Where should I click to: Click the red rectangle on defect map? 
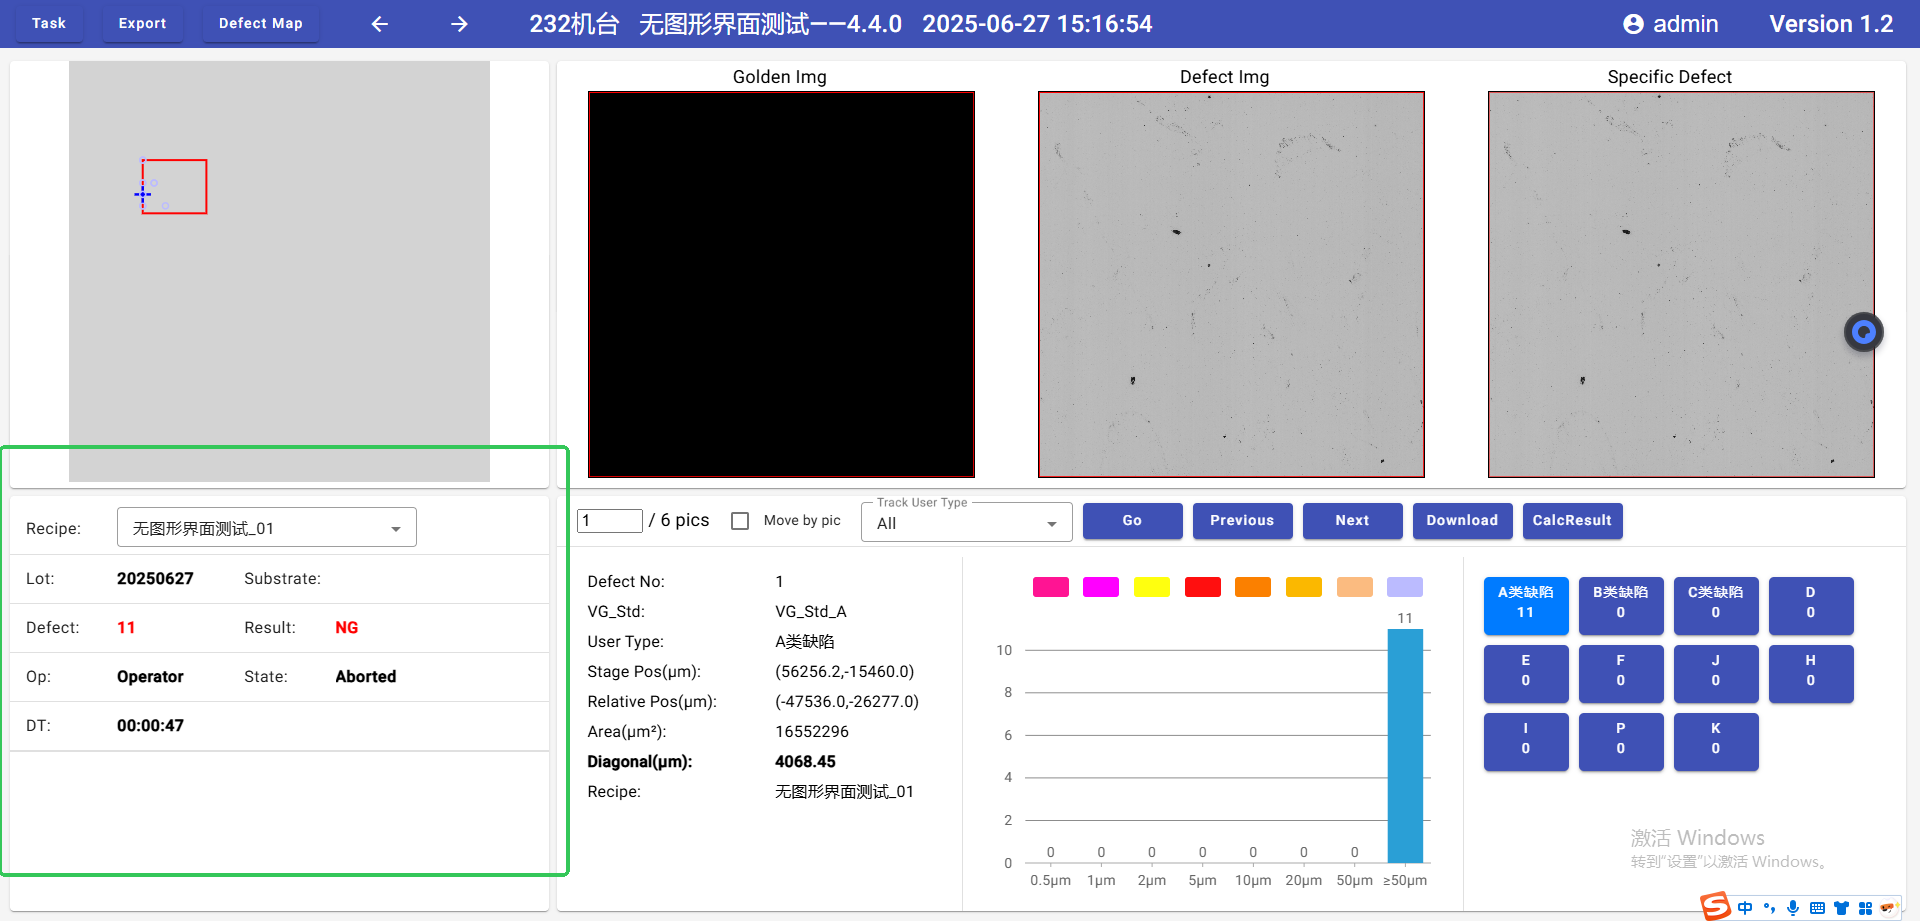point(174,186)
